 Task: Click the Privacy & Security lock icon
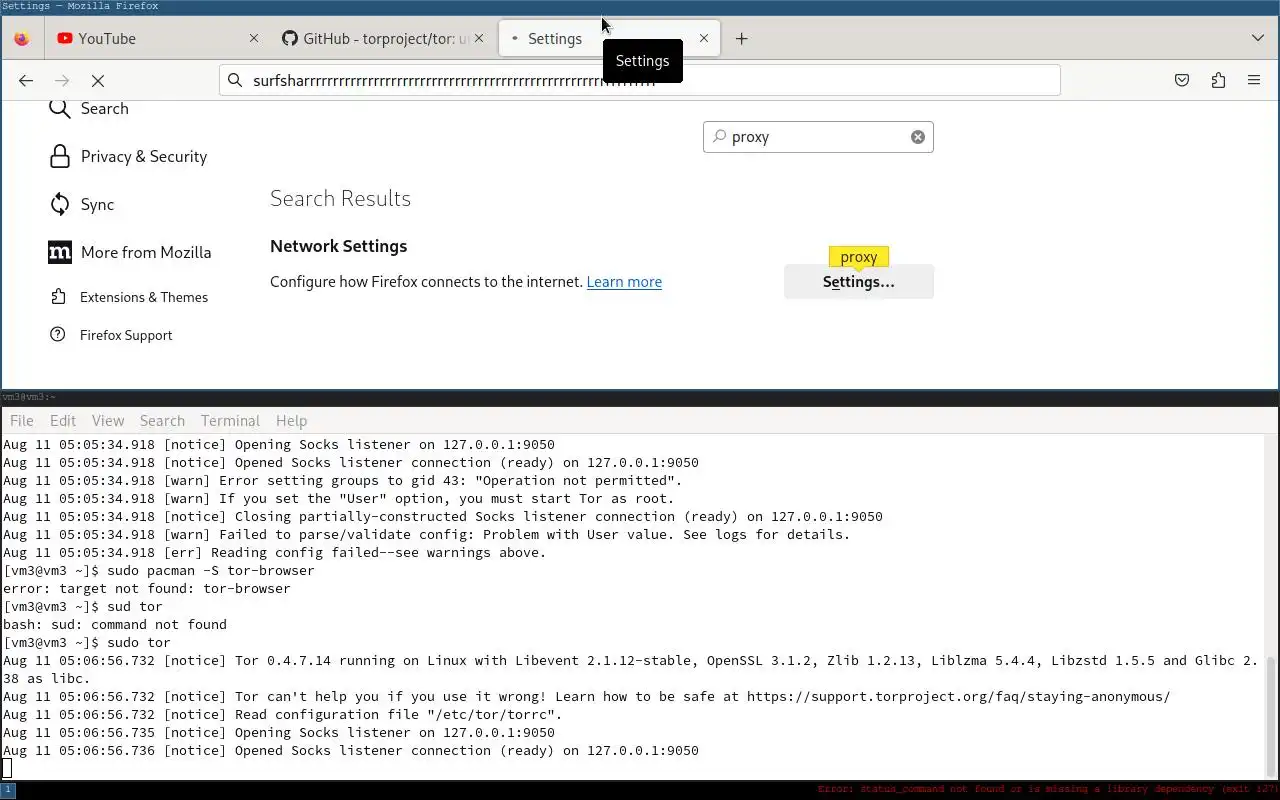pos(60,156)
